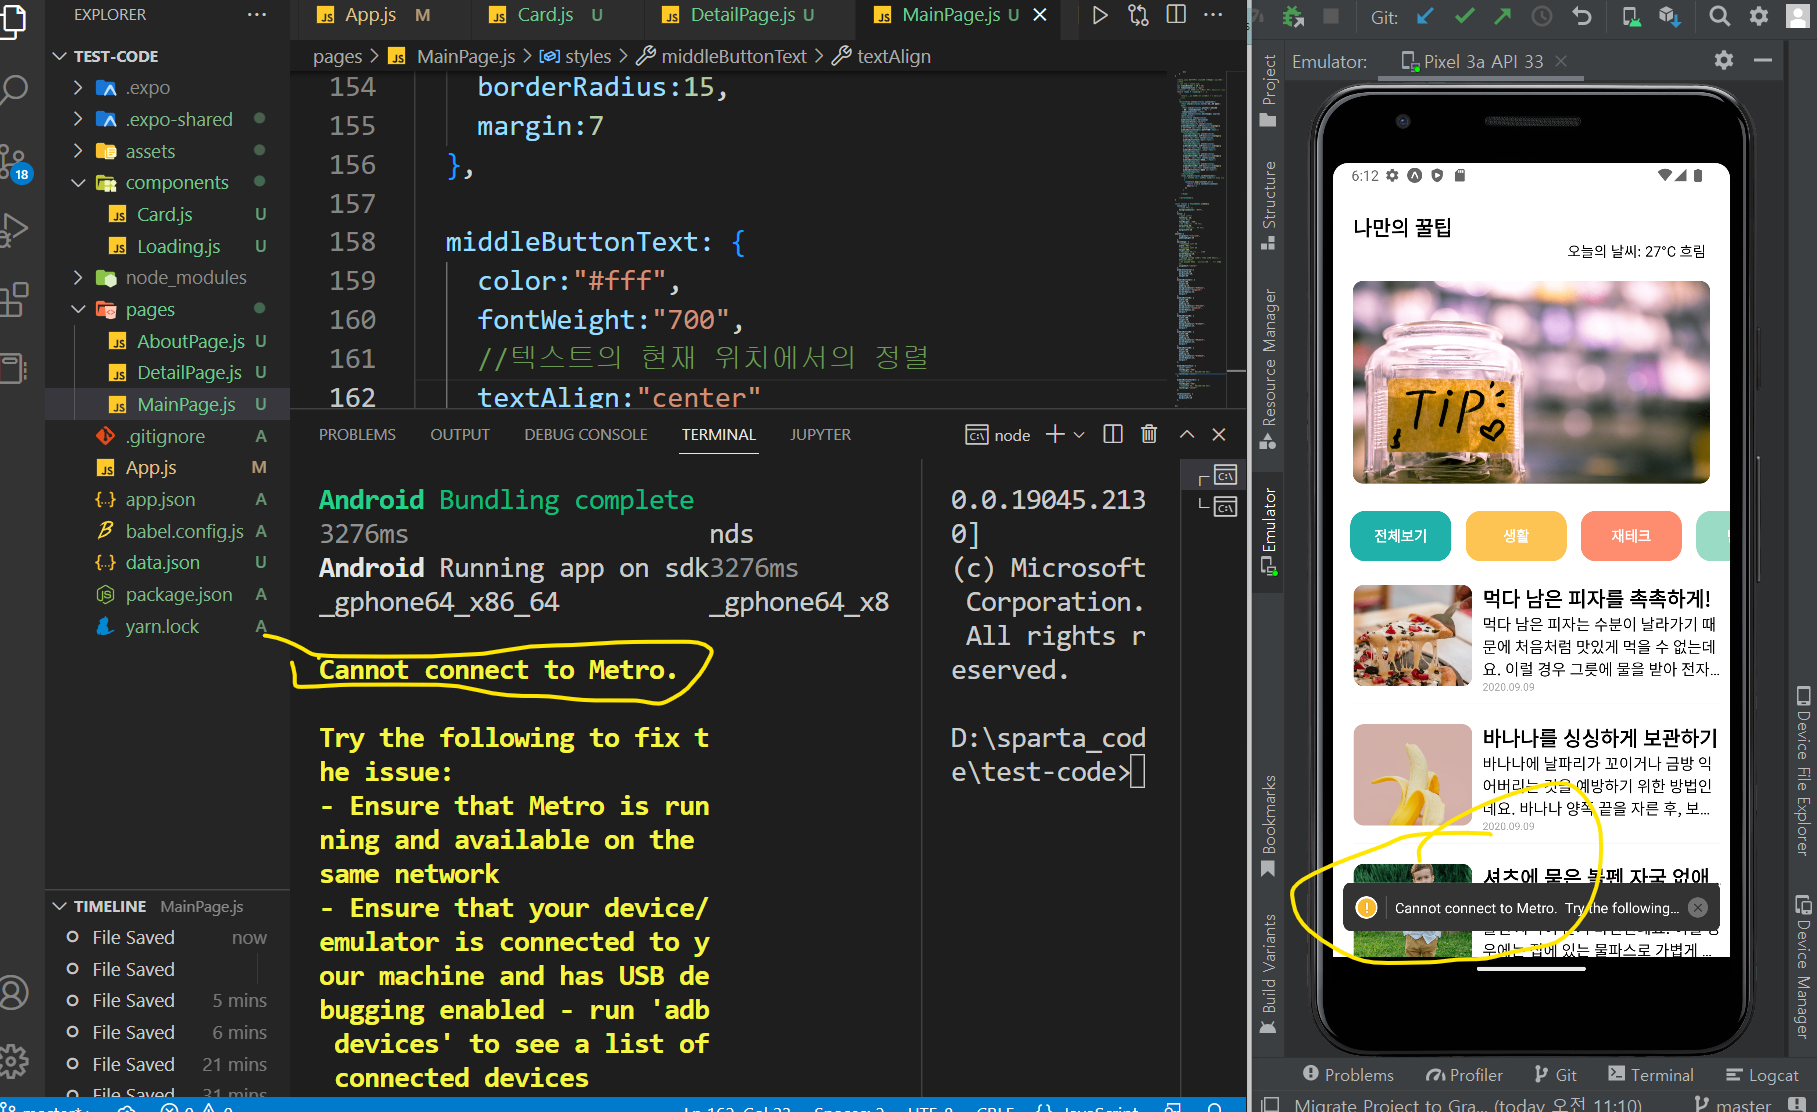1817x1112 pixels.
Task: Close the terminal panel
Action: 1219,434
